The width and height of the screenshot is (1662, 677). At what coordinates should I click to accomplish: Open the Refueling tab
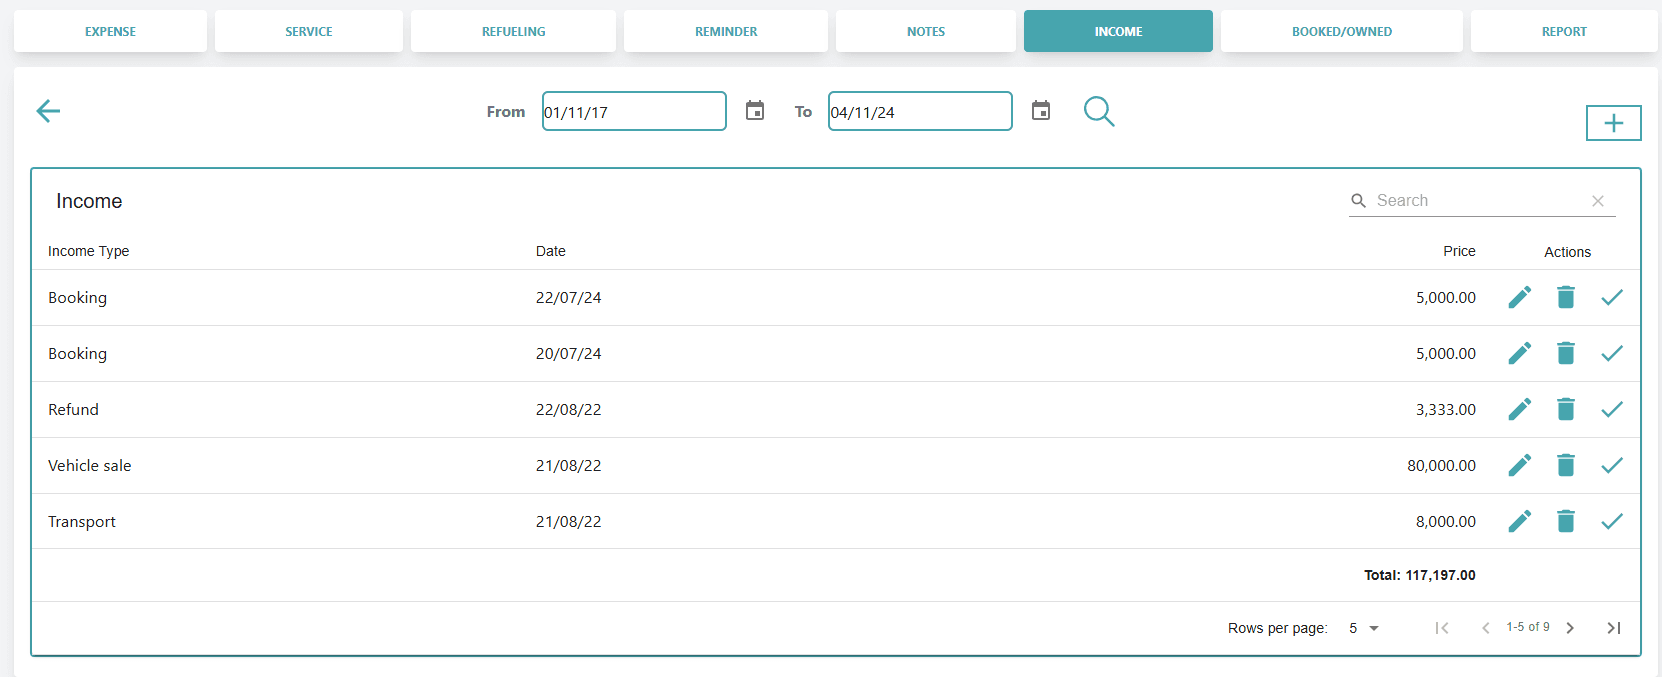513,31
